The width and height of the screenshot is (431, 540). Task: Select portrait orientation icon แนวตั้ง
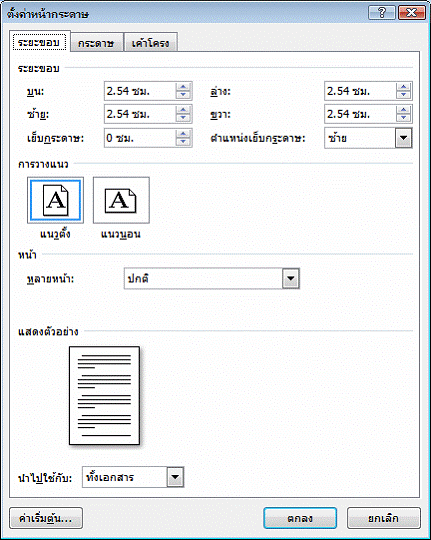click(55, 200)
